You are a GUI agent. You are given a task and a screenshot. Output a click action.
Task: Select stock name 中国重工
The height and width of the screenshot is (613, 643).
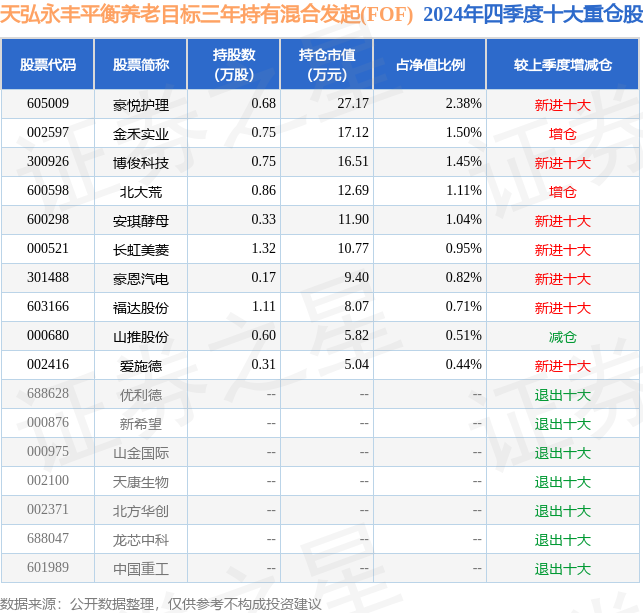tap(141, 570)
